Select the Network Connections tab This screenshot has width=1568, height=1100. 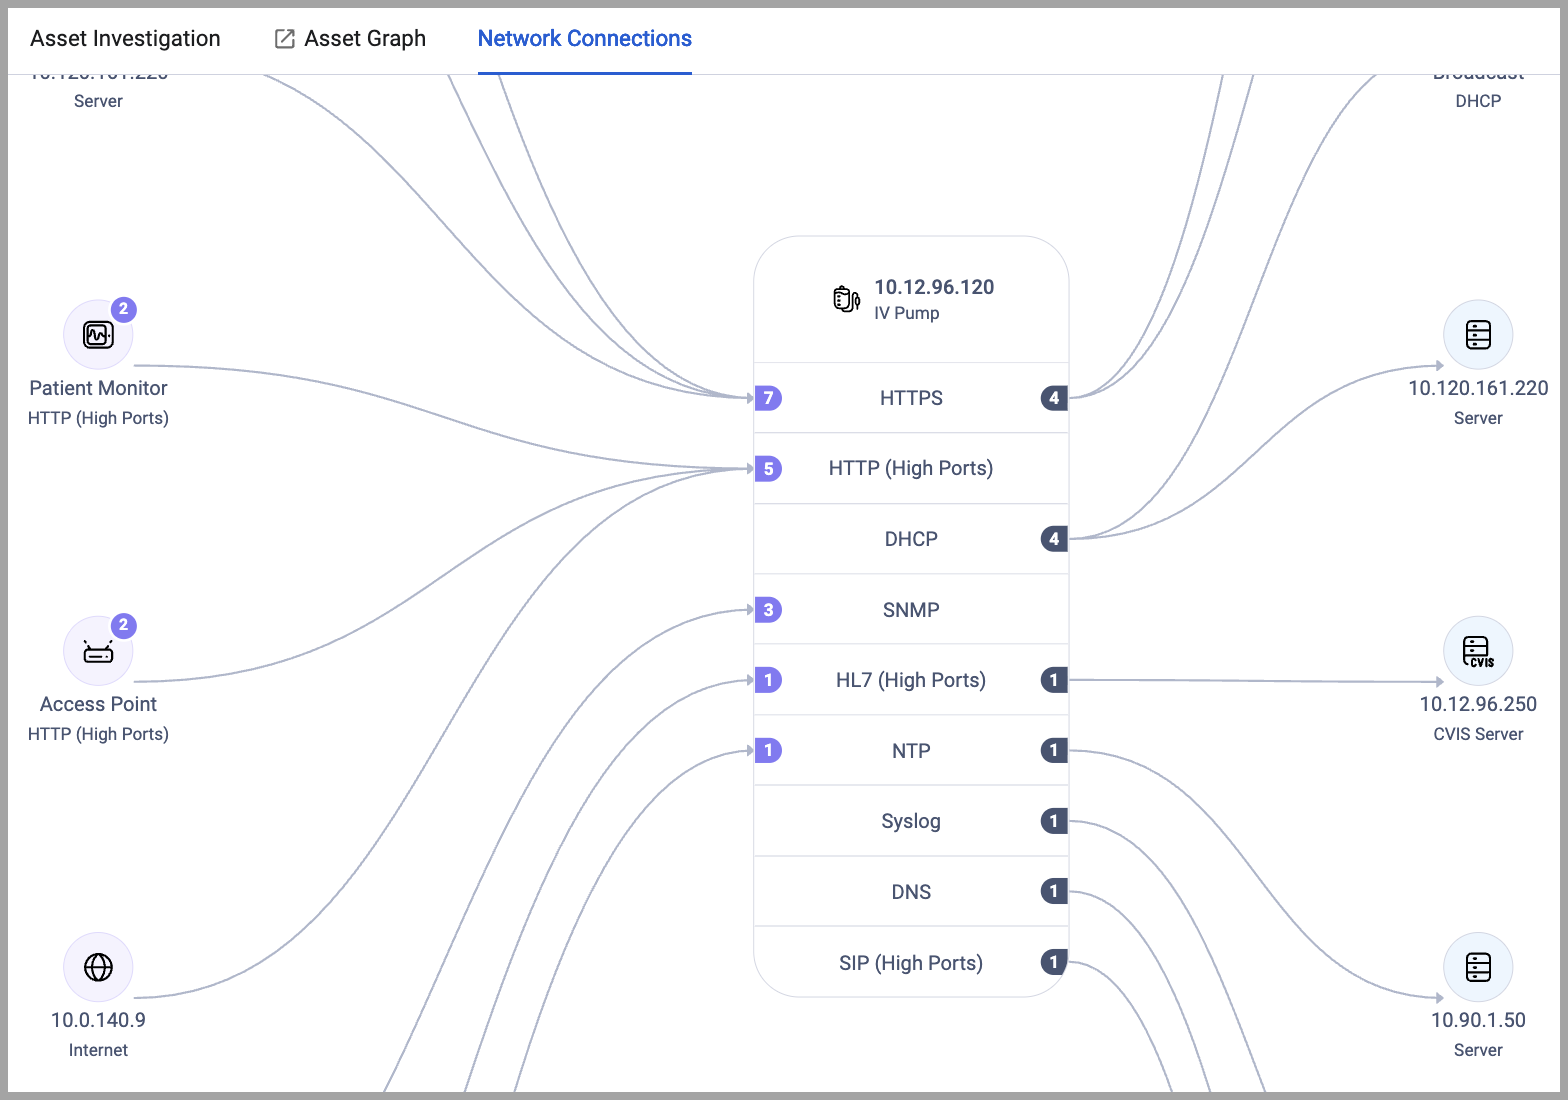point(585,38)
